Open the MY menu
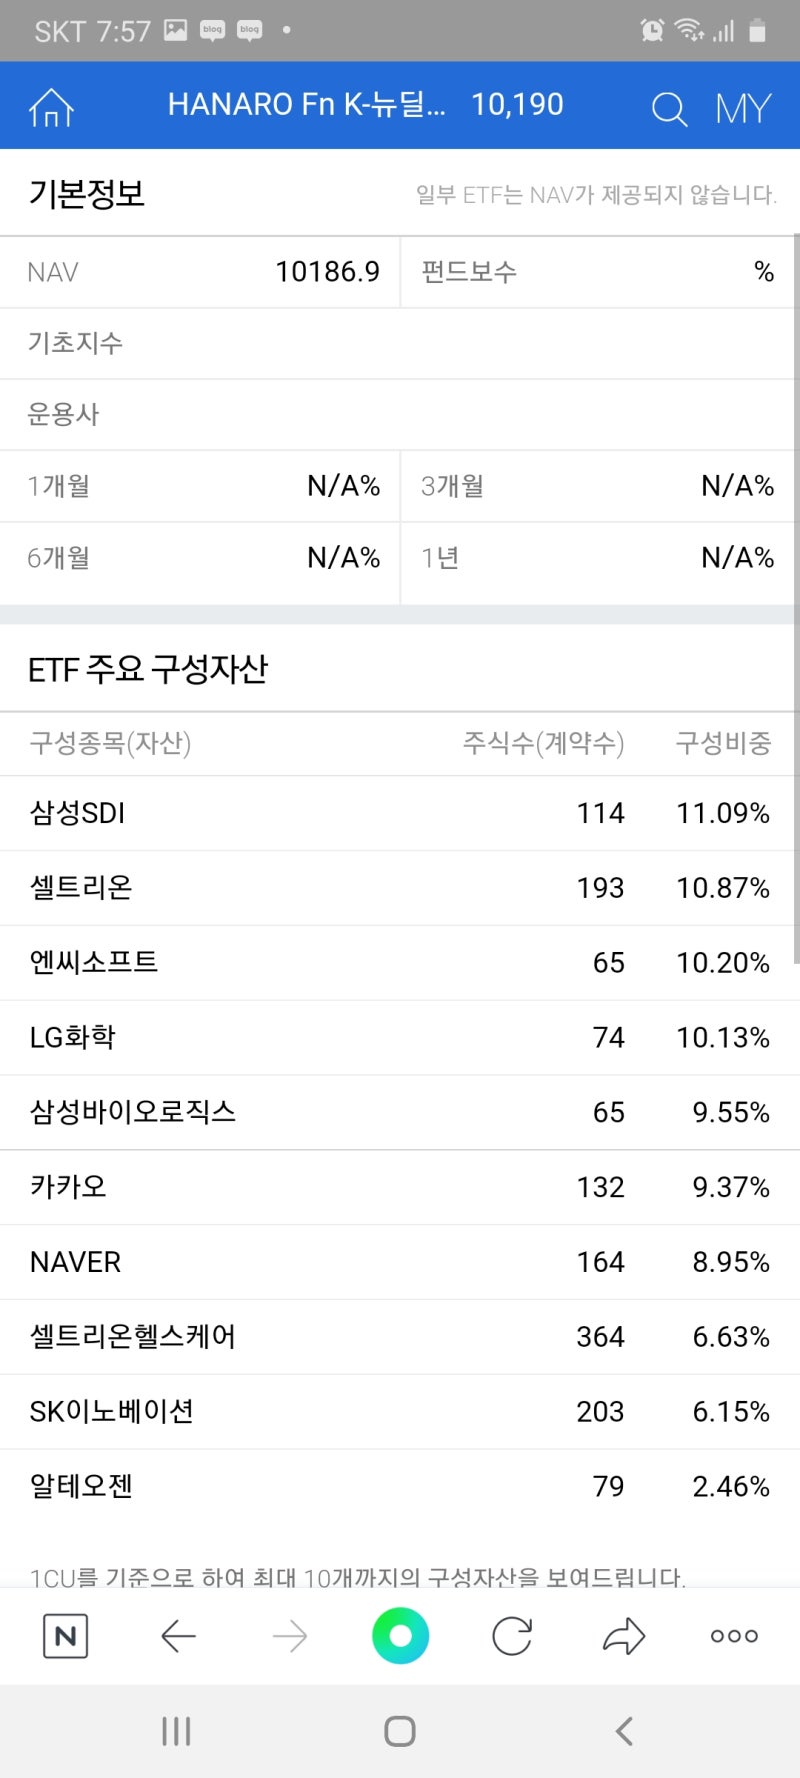800x1778 pixels. click(x=742, y=106)
